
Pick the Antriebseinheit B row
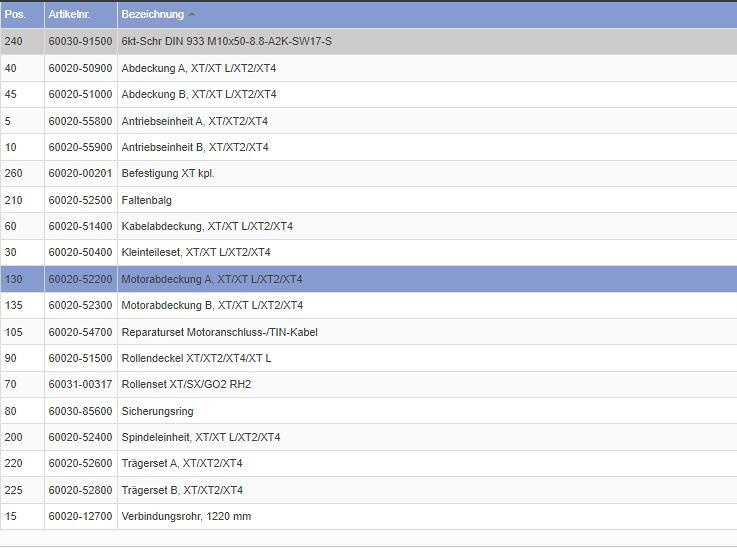[194, 147]
